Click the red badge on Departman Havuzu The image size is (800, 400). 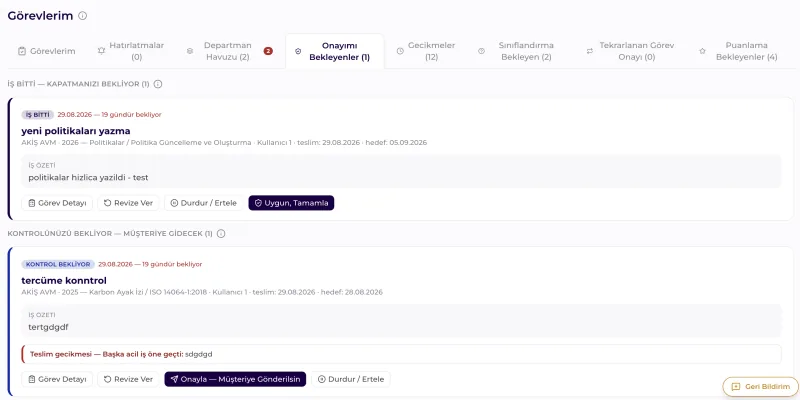click(268, 51)
